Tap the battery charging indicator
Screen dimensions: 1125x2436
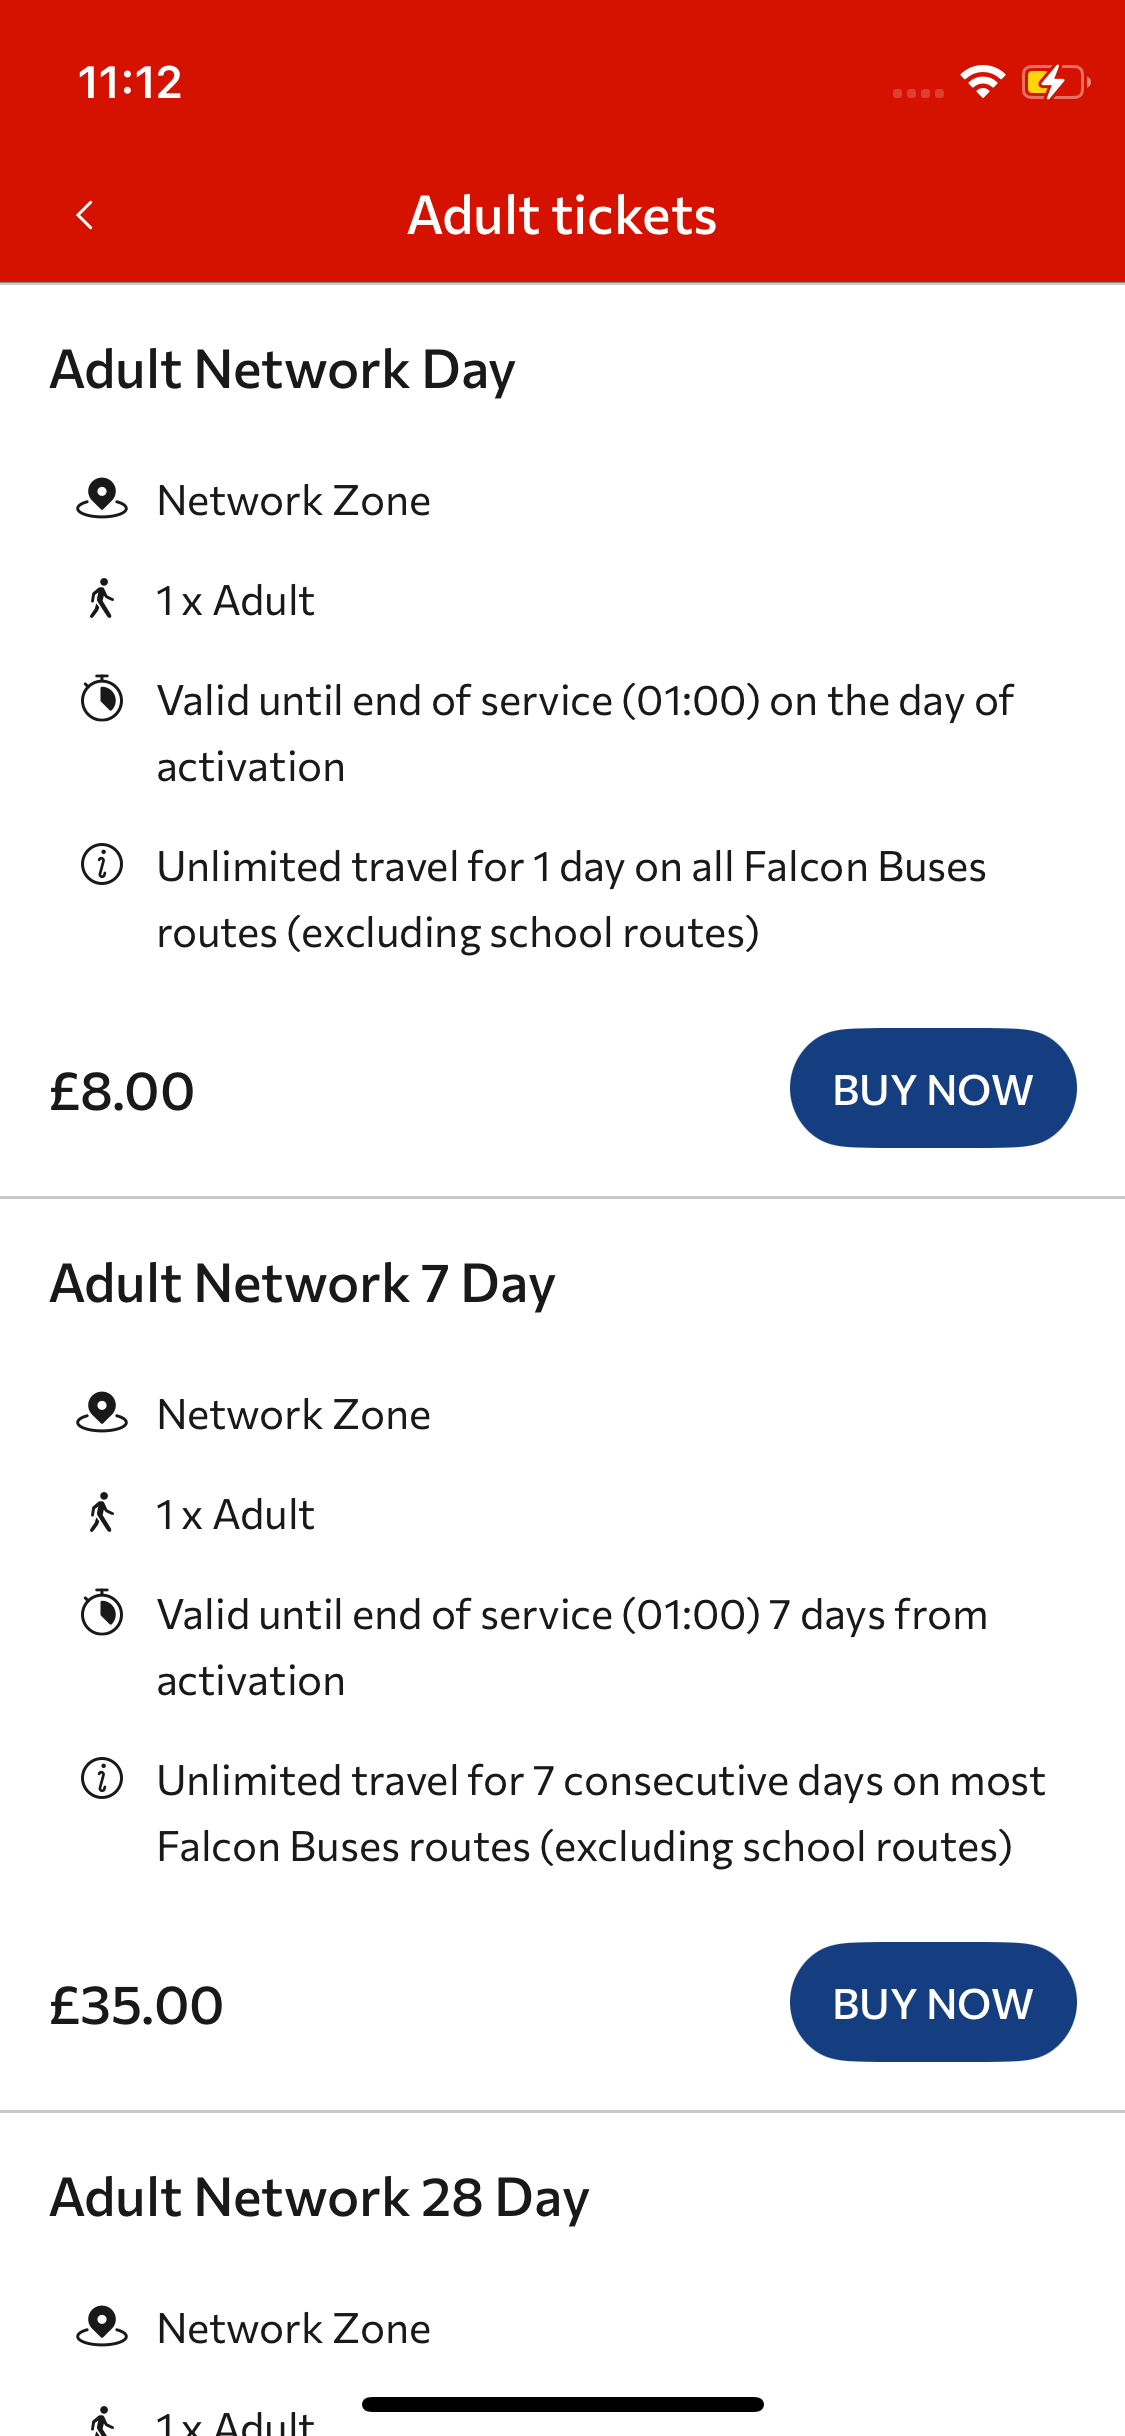1055,82
